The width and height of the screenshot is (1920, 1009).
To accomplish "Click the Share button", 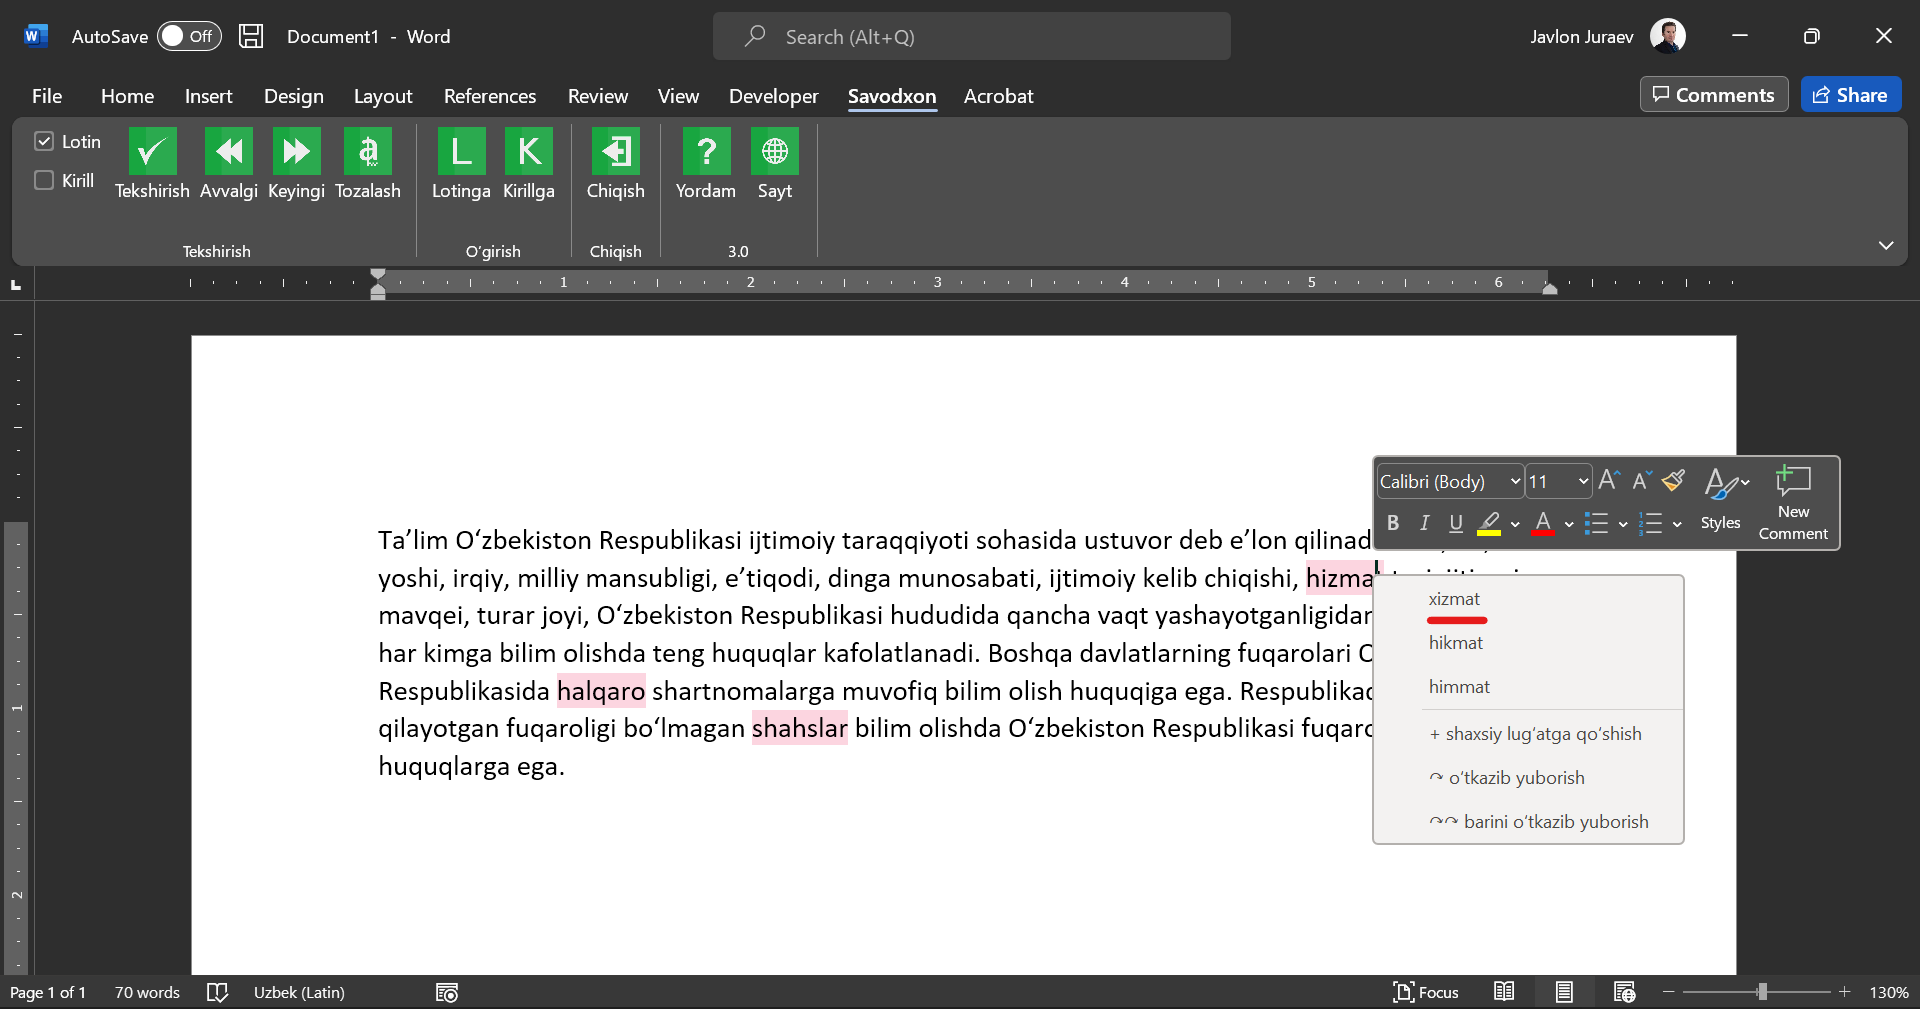I will pos(1850,95).
